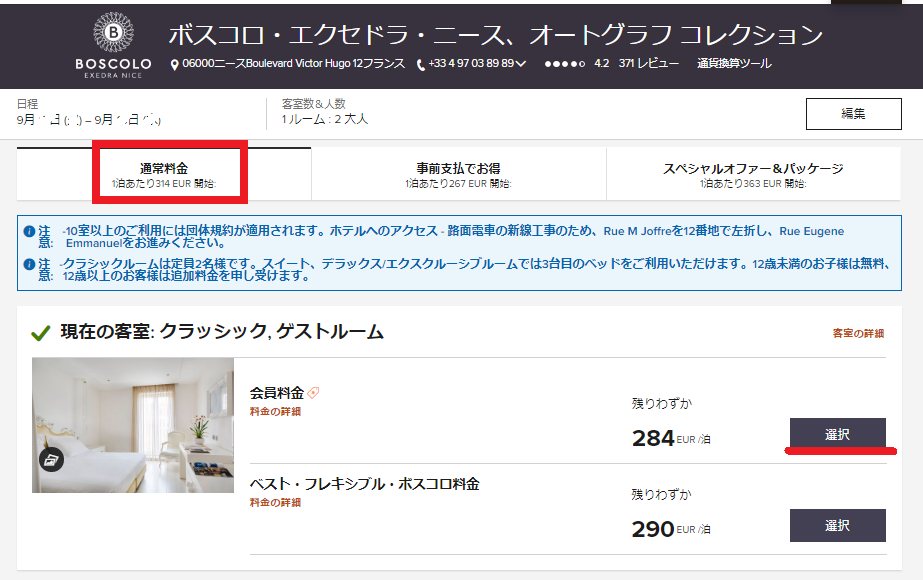Open the 通貨換算ツール currency converter
The height and width of the screenshot is (580, 923).
(734, 64)
